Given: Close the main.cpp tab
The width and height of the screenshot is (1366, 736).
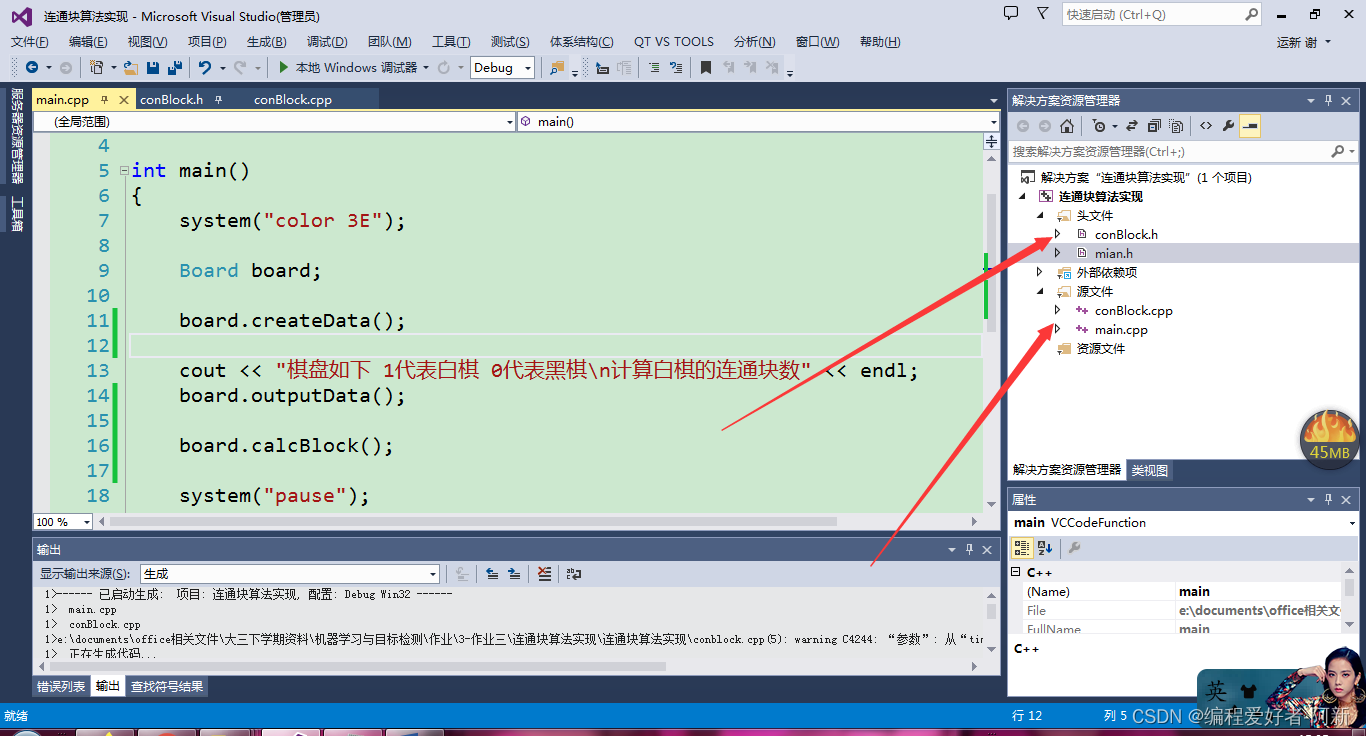Looking at the screenshot, I should coord(124,100).
